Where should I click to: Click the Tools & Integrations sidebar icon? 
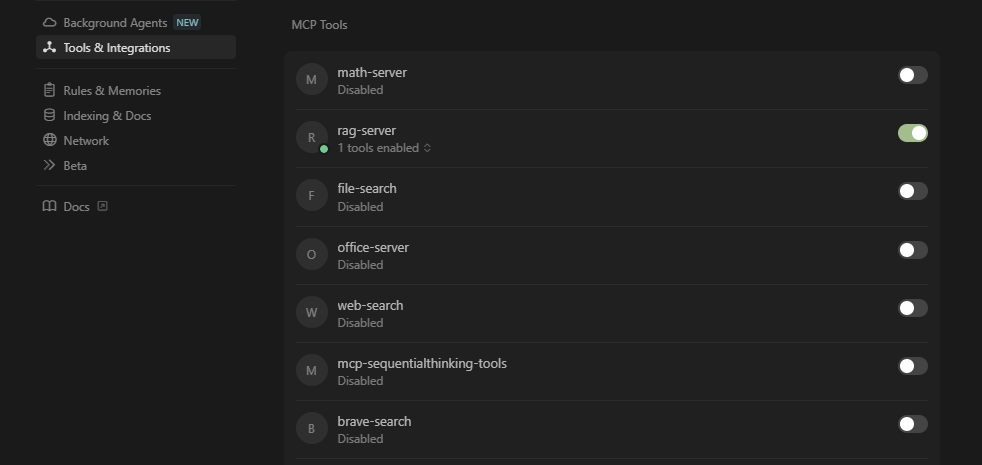point(49,47)
